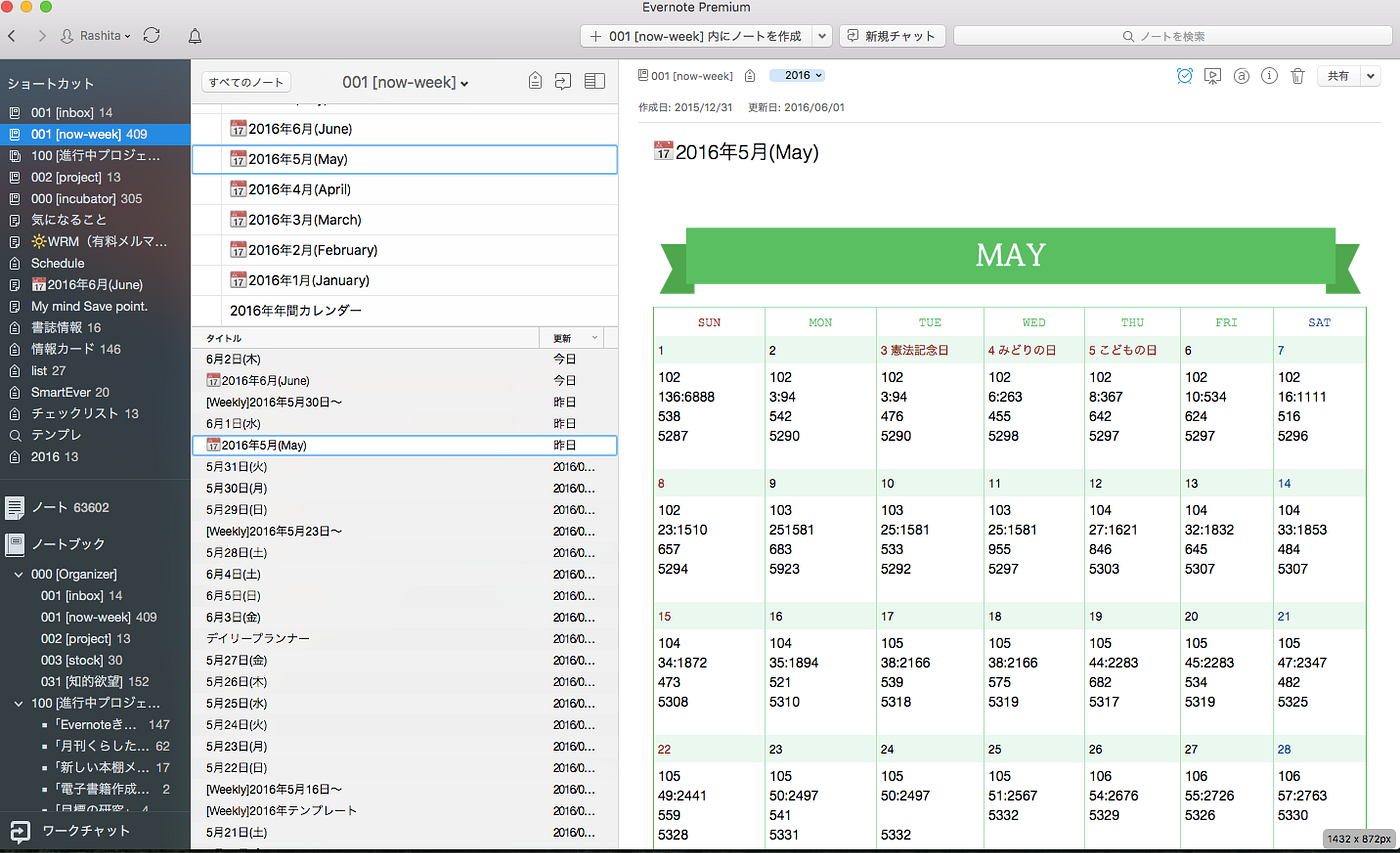The image size is (1400, 853).
Task: Open notifications bell icon
Action: coord(195,36)
